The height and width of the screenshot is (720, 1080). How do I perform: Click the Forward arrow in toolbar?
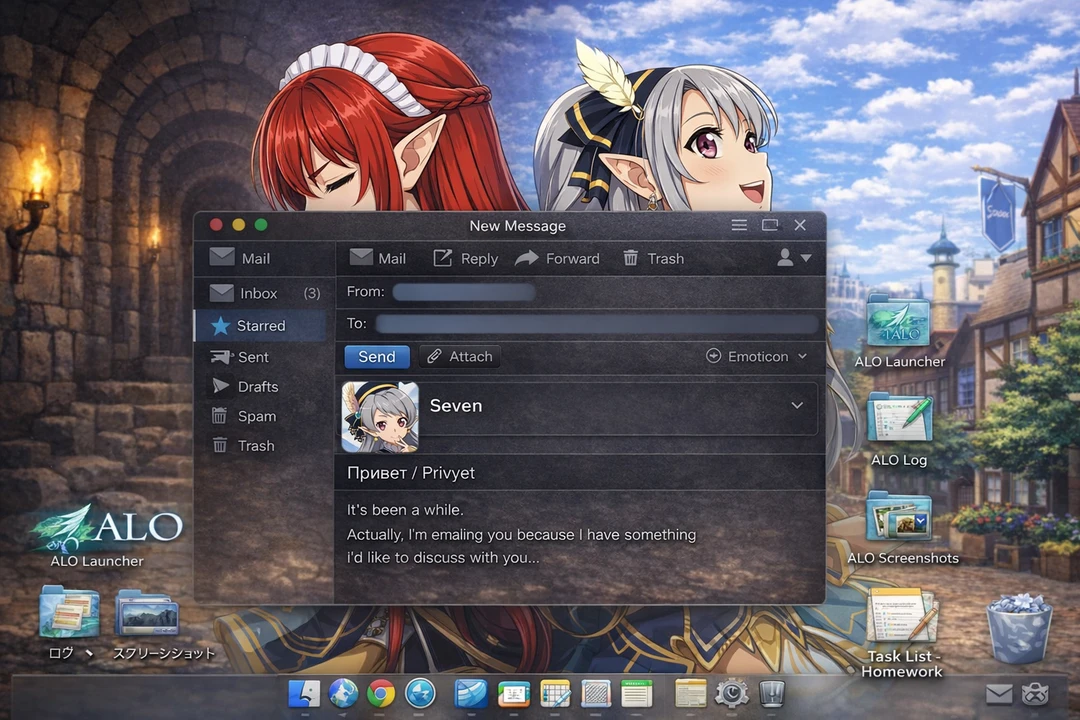click(527, 258)
